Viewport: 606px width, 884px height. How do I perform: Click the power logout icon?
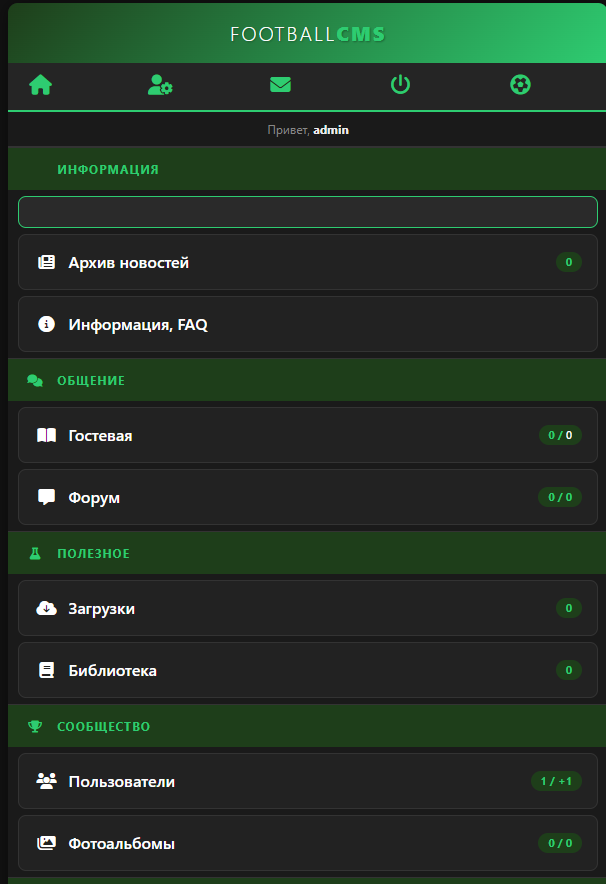click(x=400, y=85)
